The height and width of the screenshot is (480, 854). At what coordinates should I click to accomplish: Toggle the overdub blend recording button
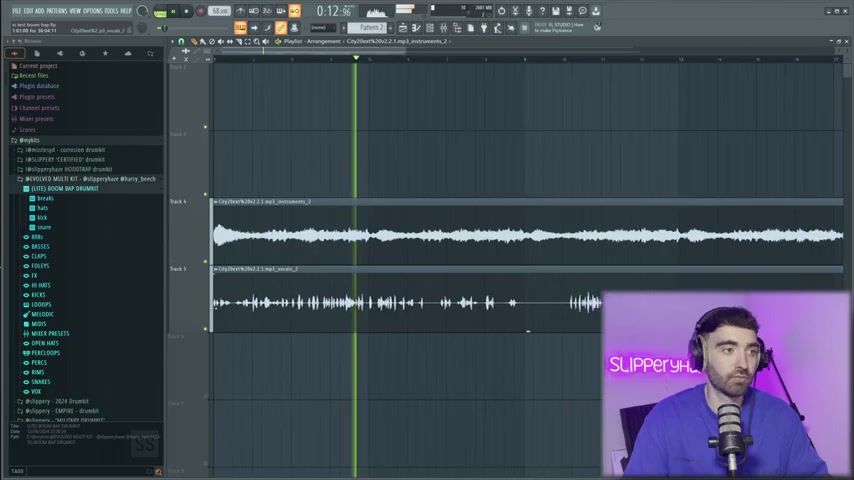tap(281, 11)
